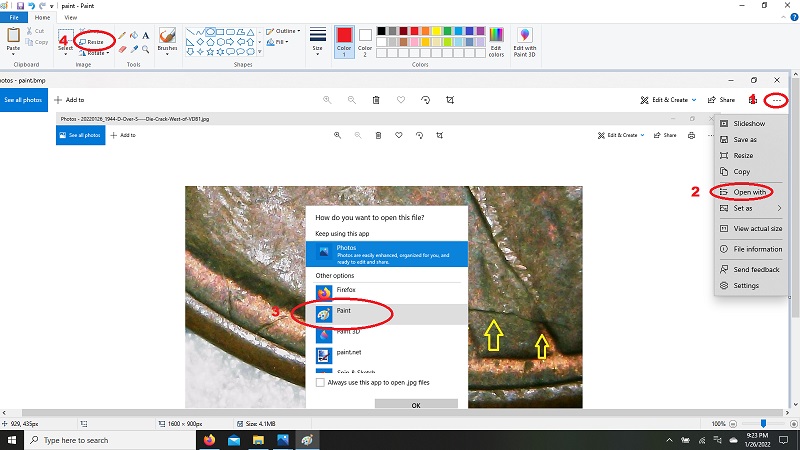Viewport: 800px width, 450px height.
Task: Select the Pencil tool in Paint
Action: [x=122, y=36]
